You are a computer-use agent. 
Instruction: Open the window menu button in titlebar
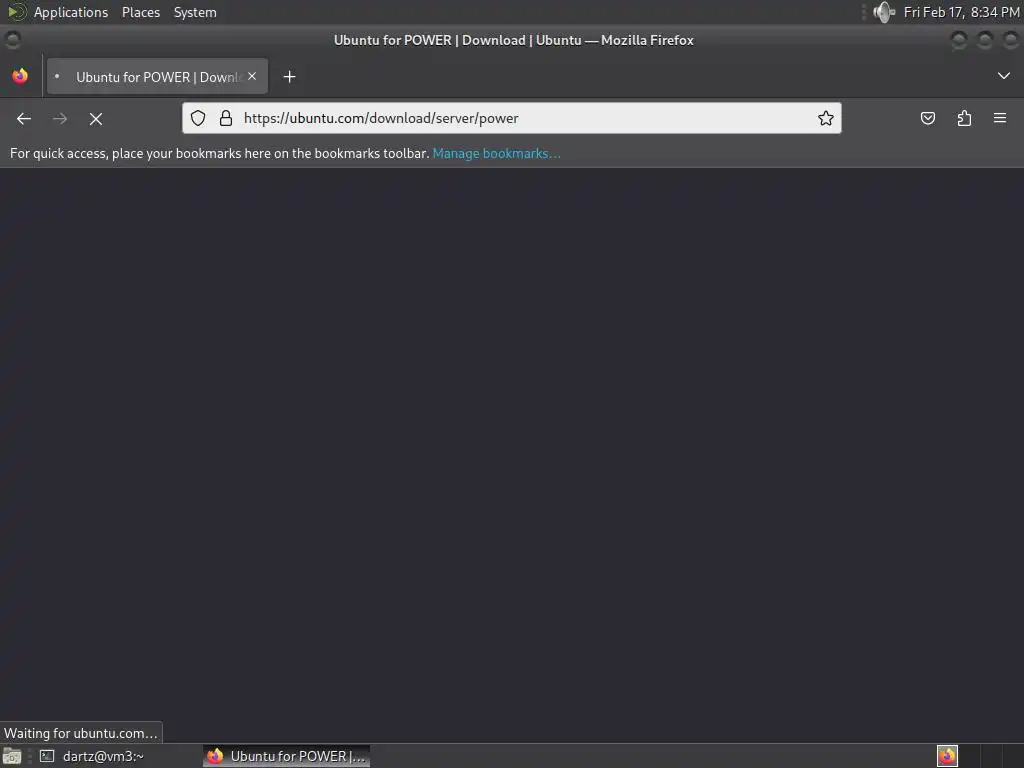(12, 40)
